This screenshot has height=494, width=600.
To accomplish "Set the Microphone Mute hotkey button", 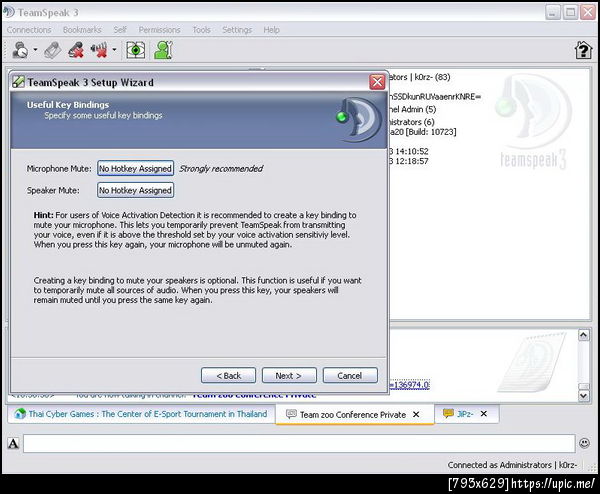I will coord(135,168).
